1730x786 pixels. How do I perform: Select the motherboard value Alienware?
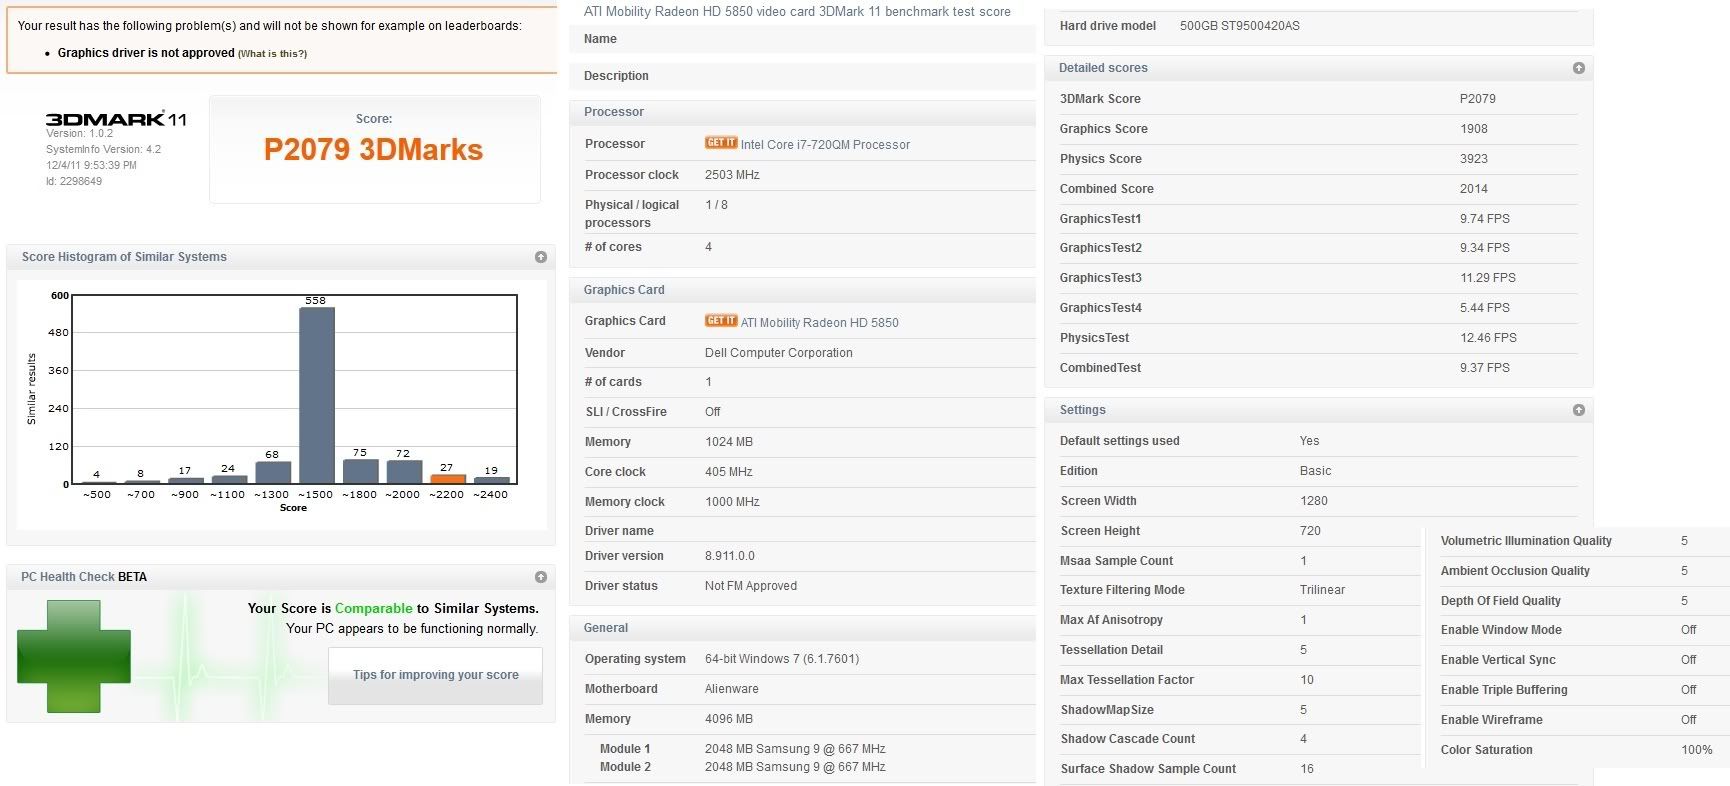click(x=732, y=689)
